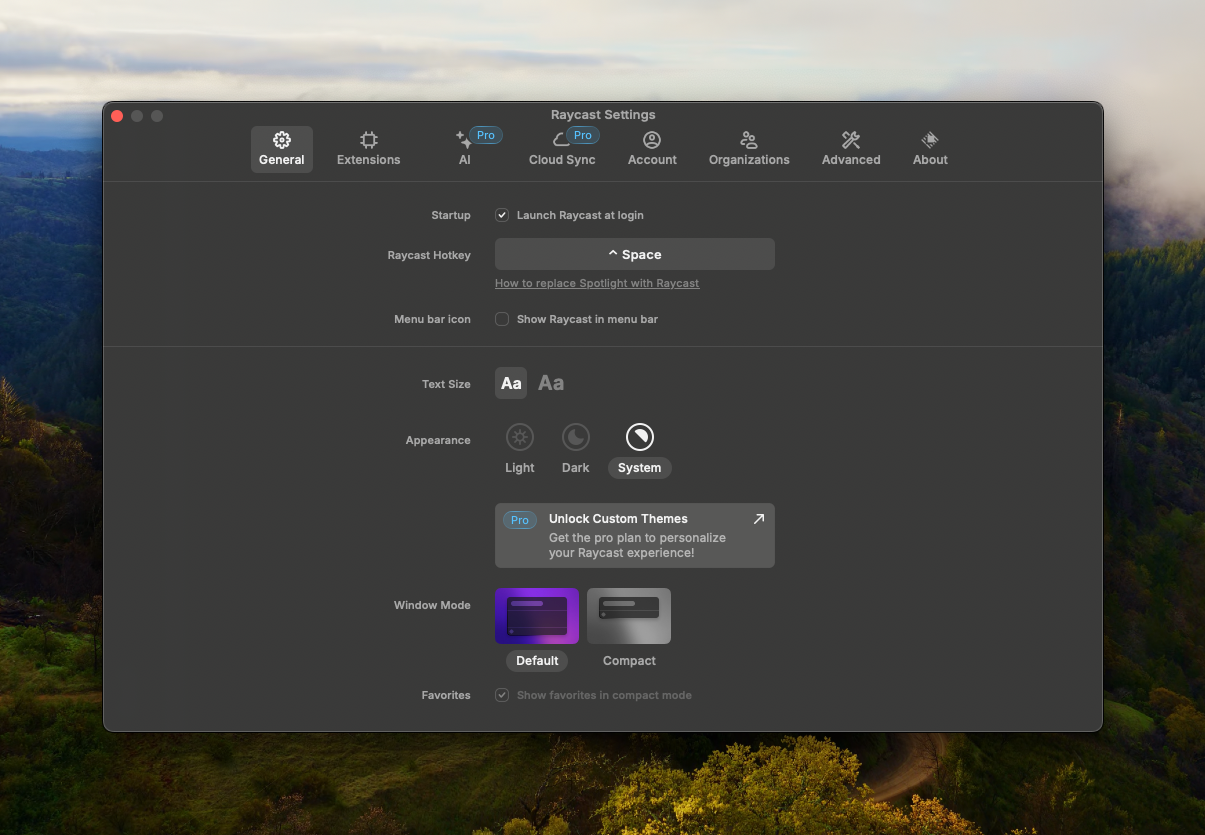This screenshot has height=835, width=1205.
Task: Select the Compact window mode thumbnail
Action: click(629, 616)
